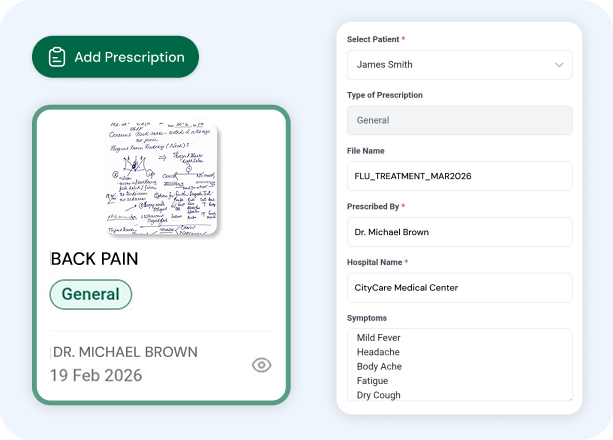Viewport: 613px width, 440px height.
Task: Click the DR. MICHAEL BROWN name on card
Action: 125,352
